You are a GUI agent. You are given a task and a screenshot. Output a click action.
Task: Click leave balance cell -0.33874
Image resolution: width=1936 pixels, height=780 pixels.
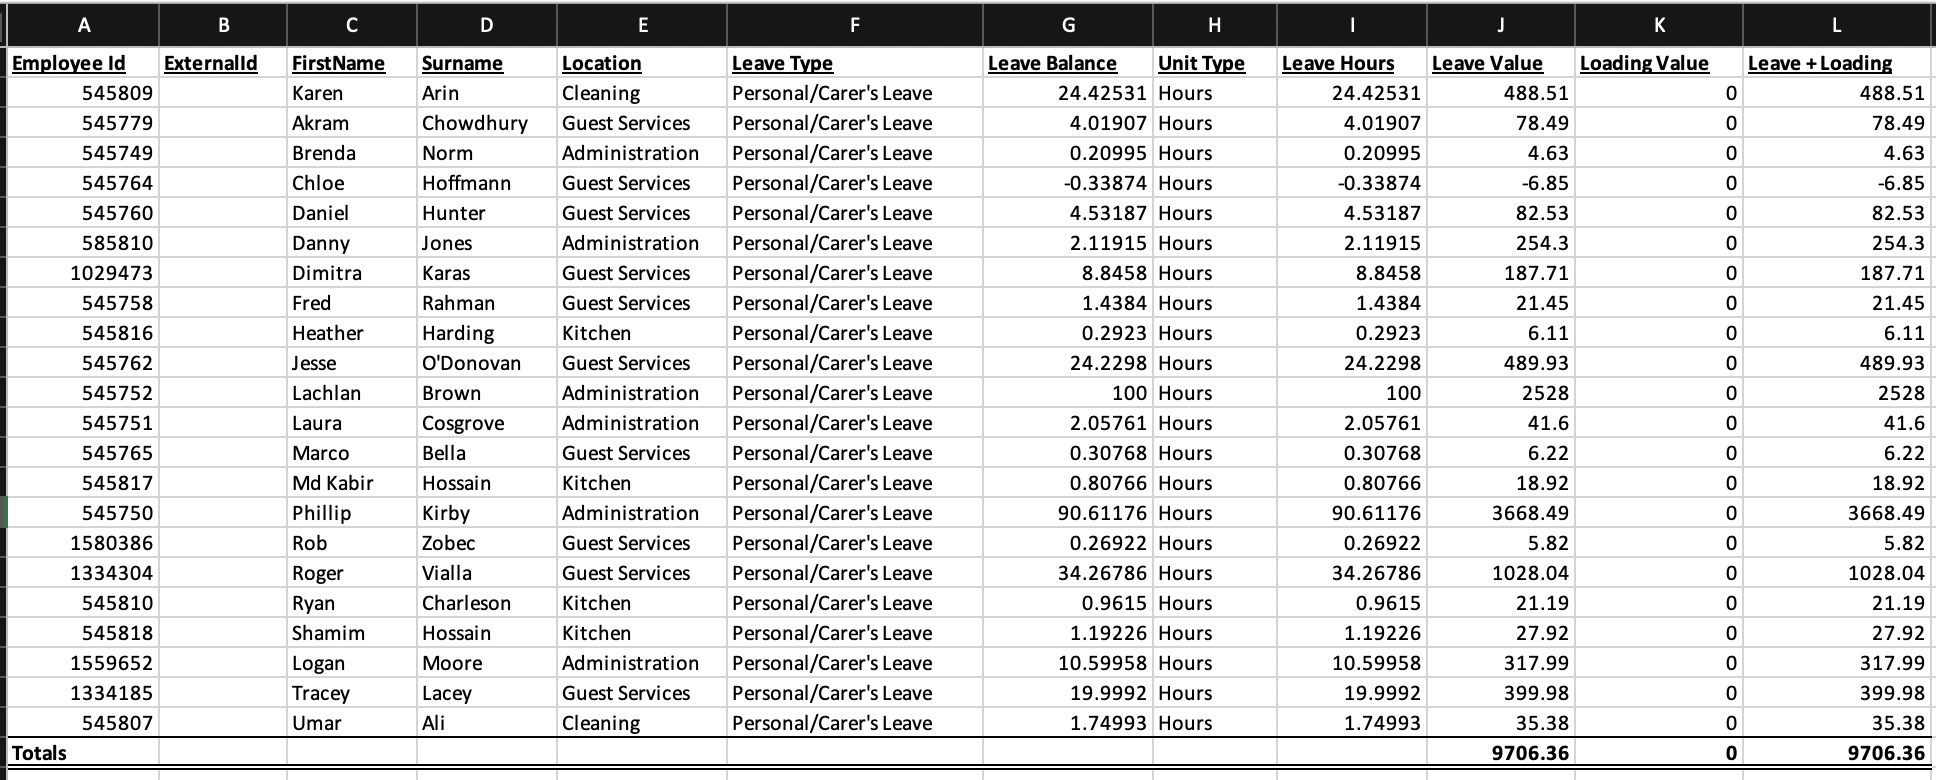pos(1068,183)
